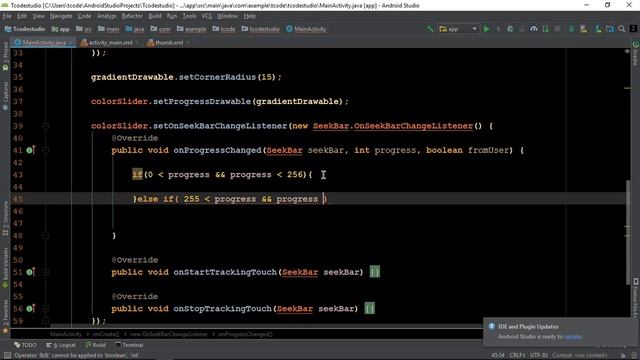Click Tcodestudio breadcrumb in navigation bar
640x360 pixels.
[25, 29]
